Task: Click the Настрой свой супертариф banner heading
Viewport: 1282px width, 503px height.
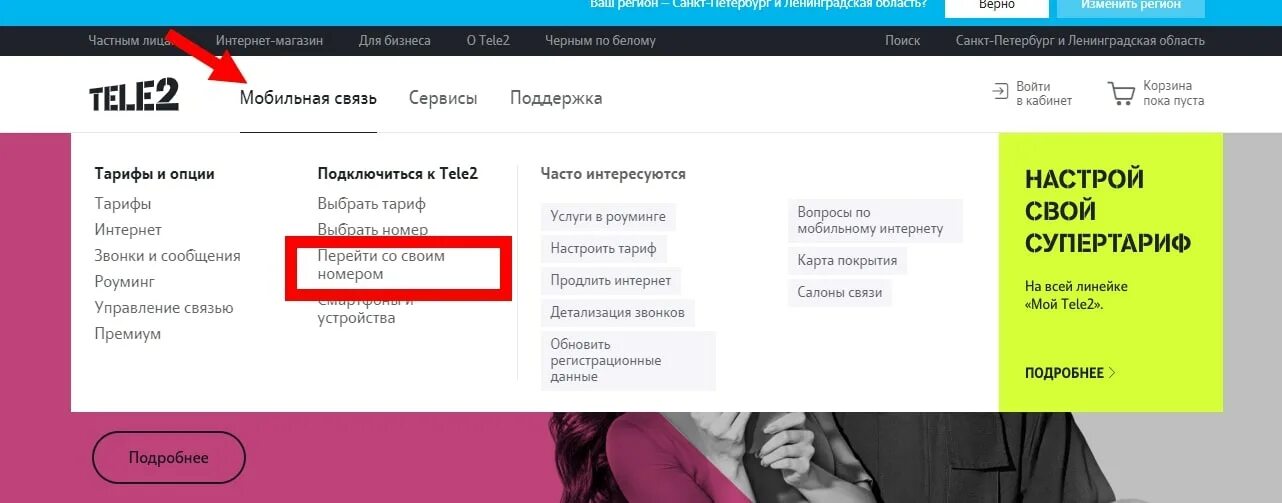Action: tap(1108, 211)
